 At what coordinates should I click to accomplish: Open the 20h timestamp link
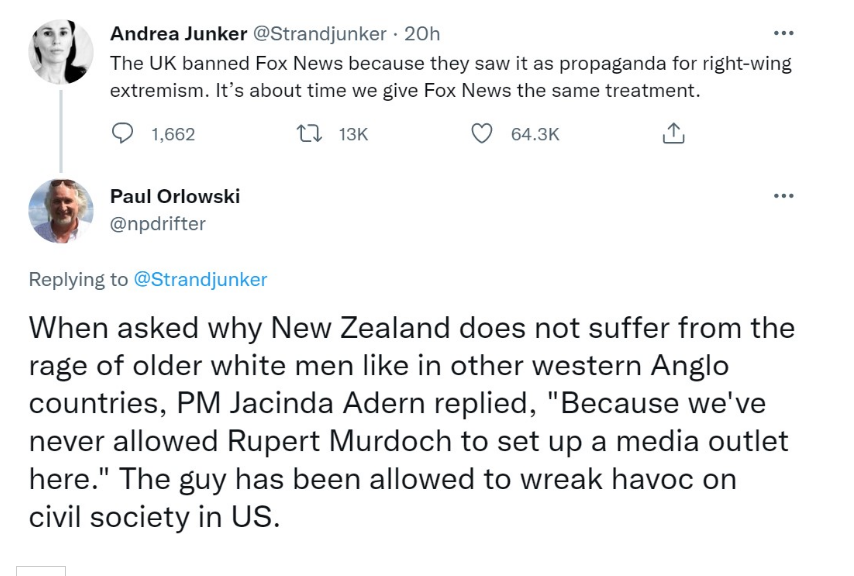pos(420,33)
